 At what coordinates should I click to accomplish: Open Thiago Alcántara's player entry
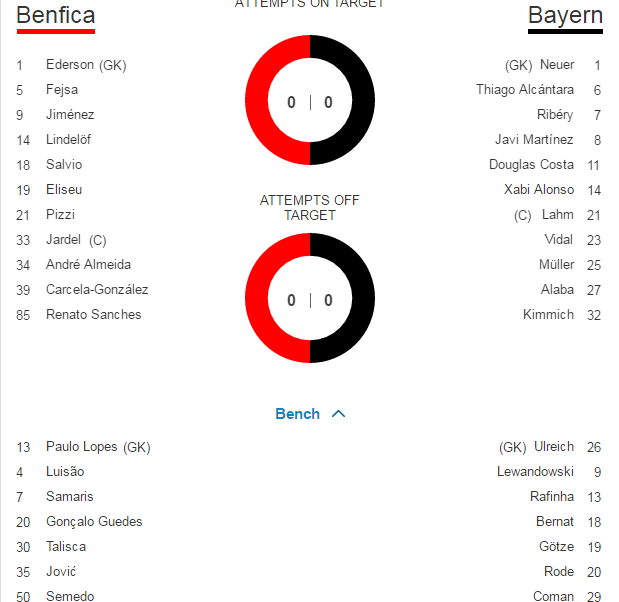pos(525,90)
